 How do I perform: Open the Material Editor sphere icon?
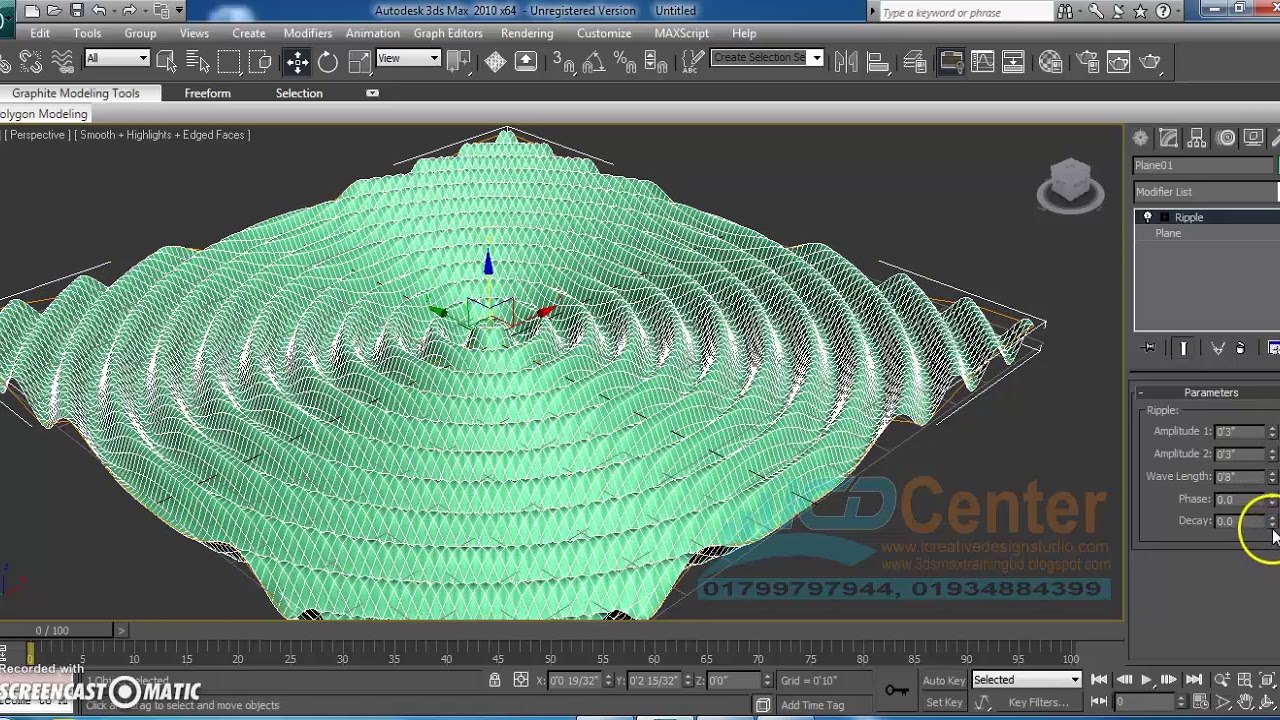tap(1050, 62)
